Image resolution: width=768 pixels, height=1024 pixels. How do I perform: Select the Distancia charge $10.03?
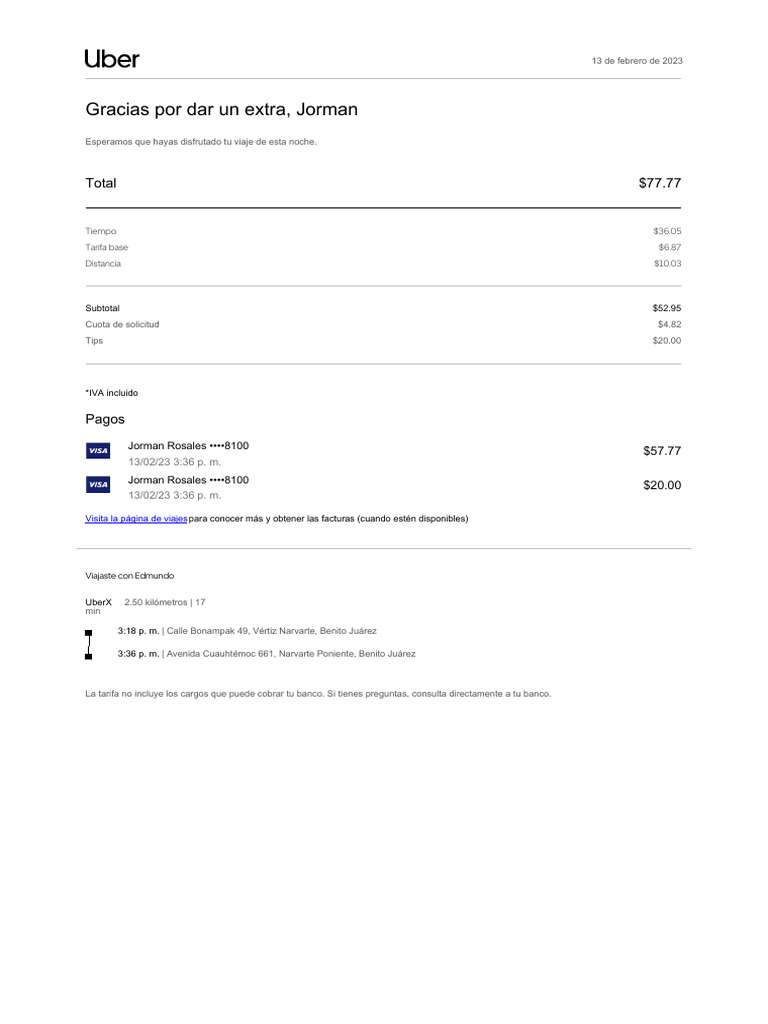(x=666, y=264)
